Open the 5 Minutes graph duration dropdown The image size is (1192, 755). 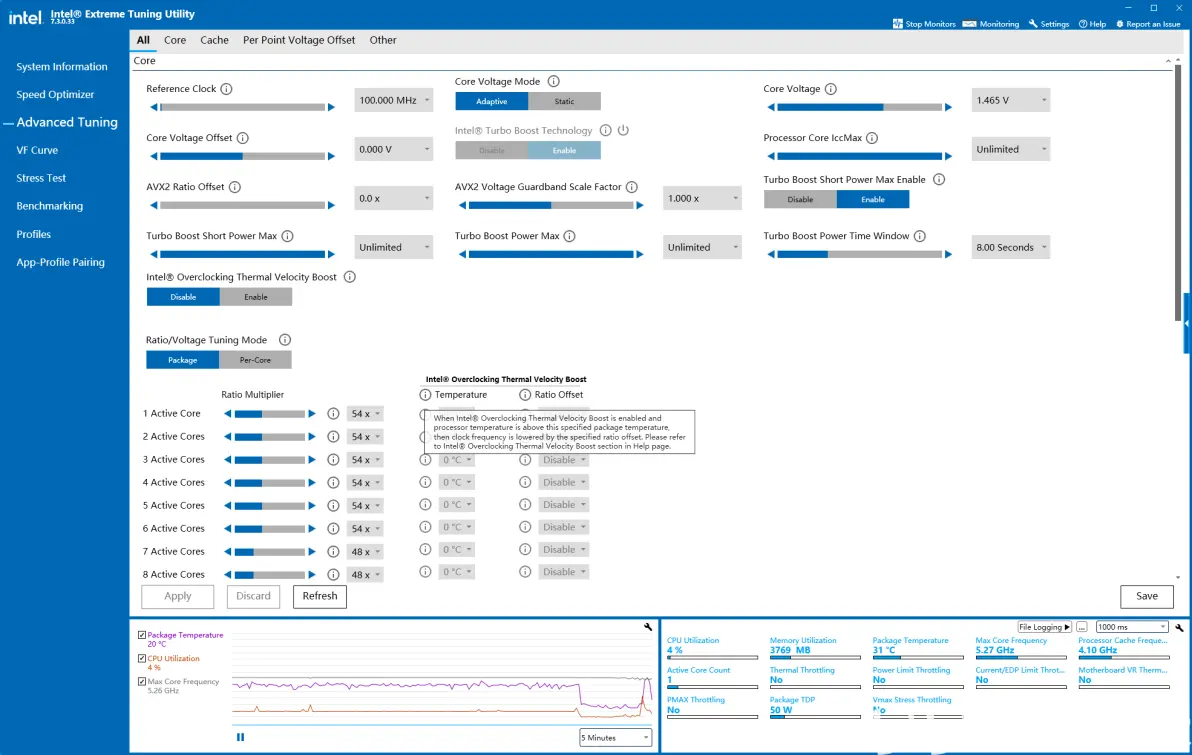[x=615, y=738]
